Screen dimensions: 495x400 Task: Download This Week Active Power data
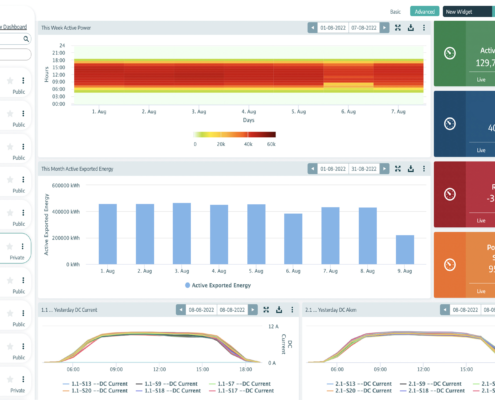click(411, 28)
